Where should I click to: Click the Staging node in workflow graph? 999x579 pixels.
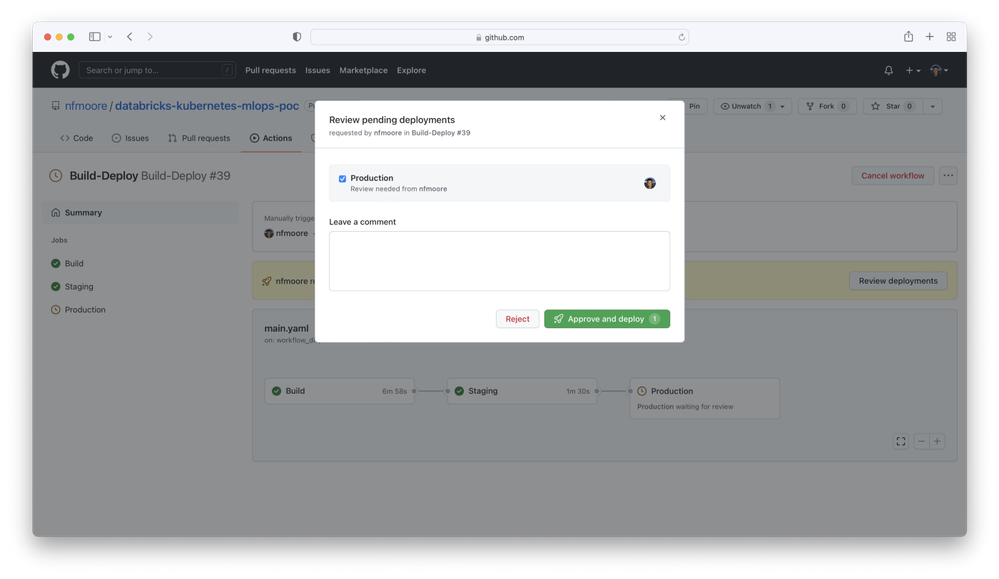click(522, 391)
